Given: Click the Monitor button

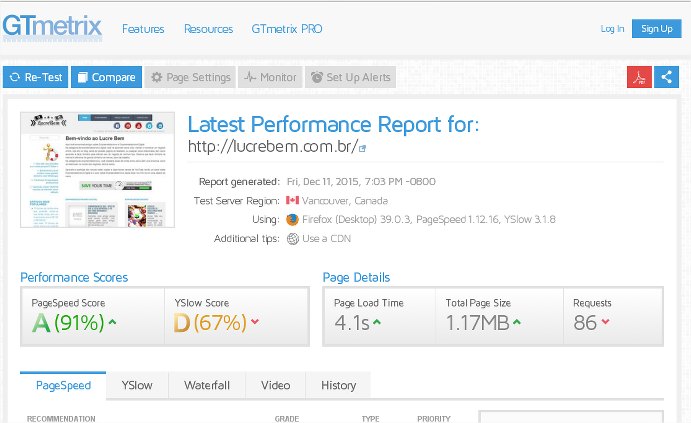Looking at the screenshot, I should tap(270, 77).
